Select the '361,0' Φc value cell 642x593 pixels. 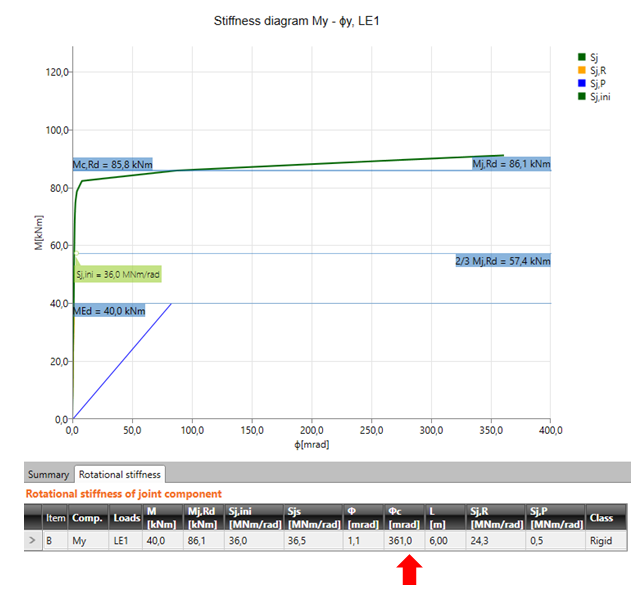point(404,541)
